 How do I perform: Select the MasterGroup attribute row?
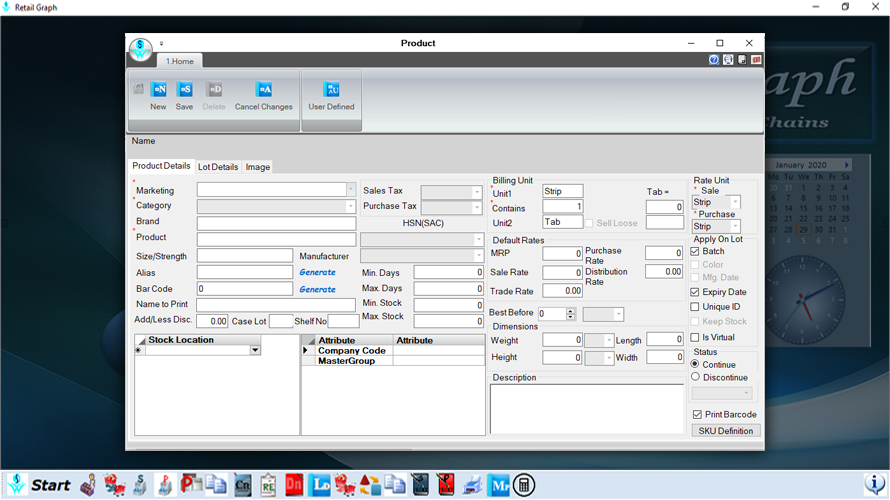click(393, 361)
